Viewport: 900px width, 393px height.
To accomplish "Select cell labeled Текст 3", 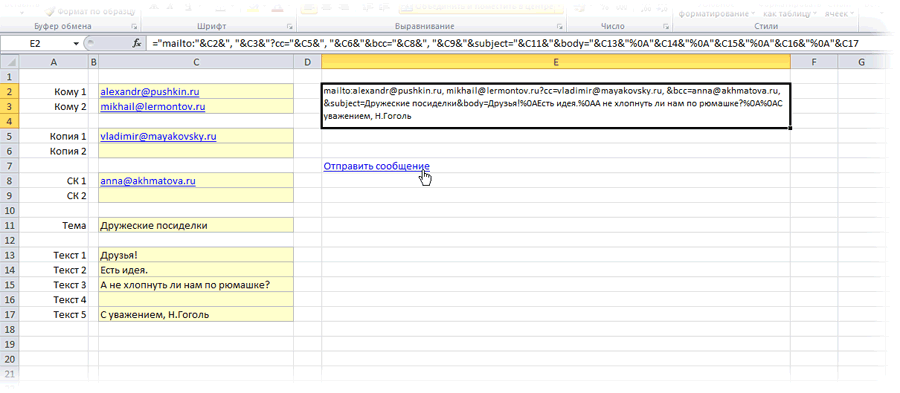I will coord(54,285).
